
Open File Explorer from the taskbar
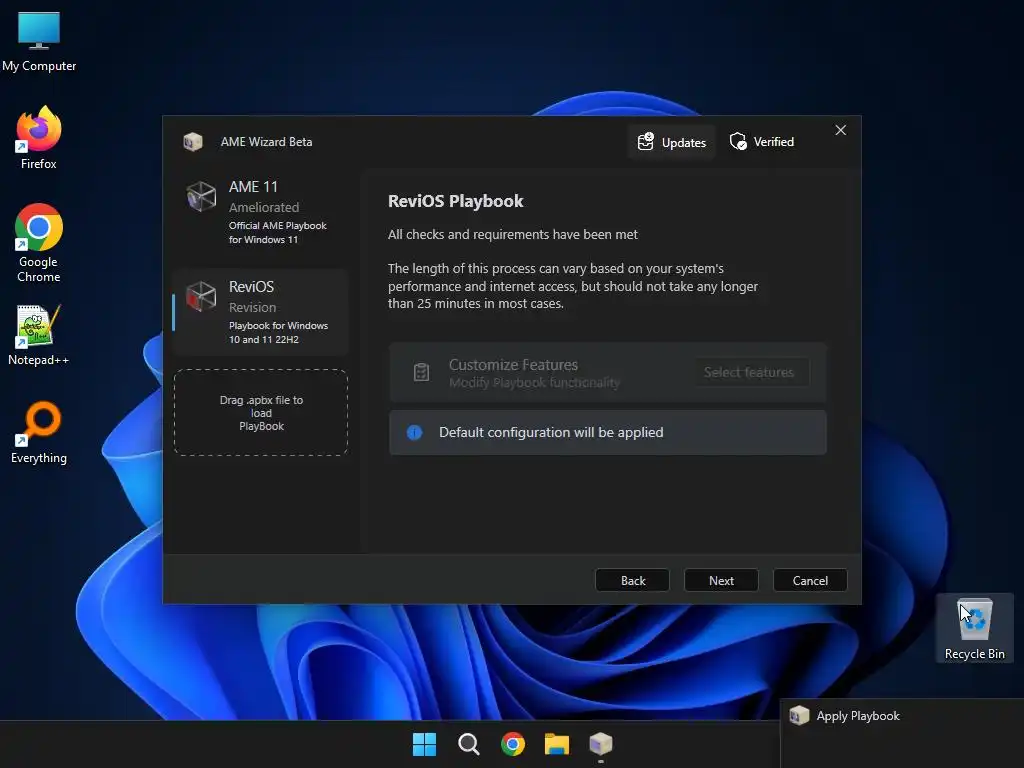[556, 744]
